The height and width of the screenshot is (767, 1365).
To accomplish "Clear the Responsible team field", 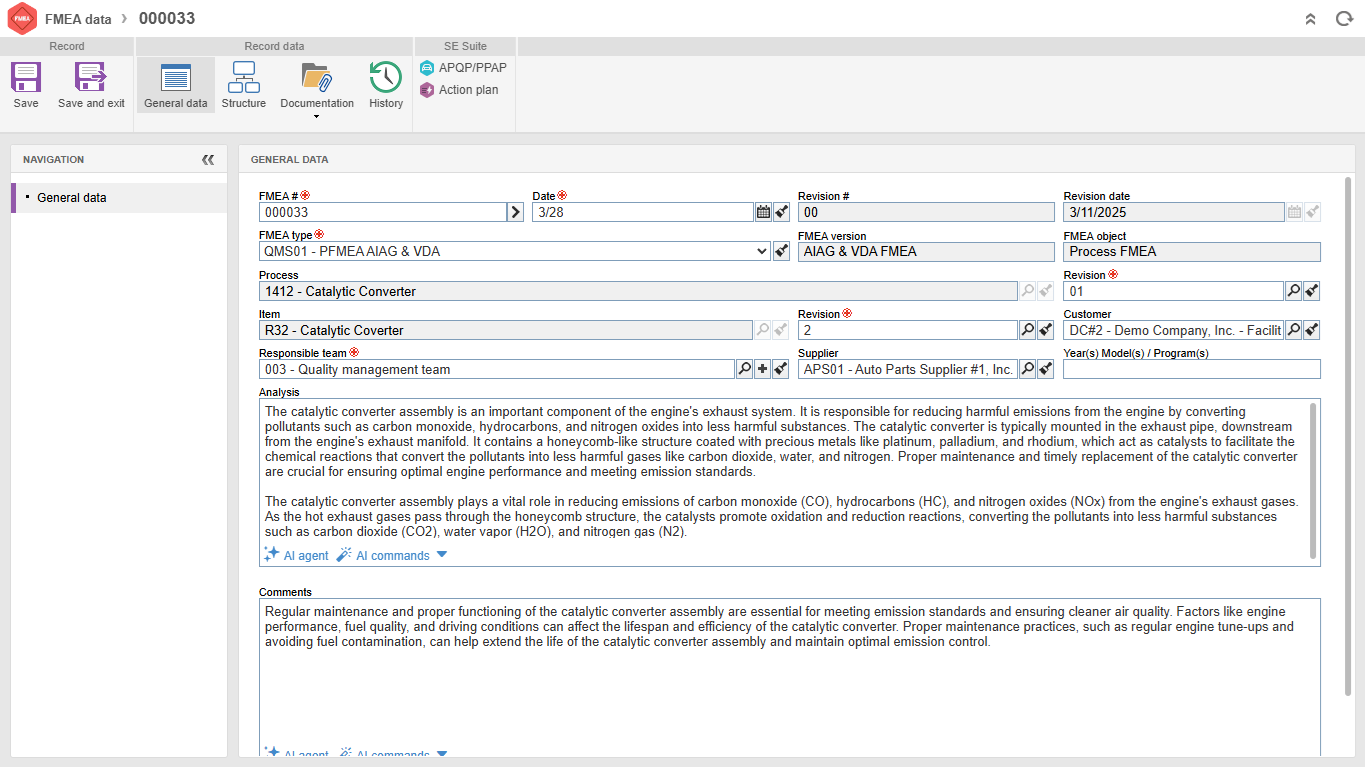I will (782, 369).
